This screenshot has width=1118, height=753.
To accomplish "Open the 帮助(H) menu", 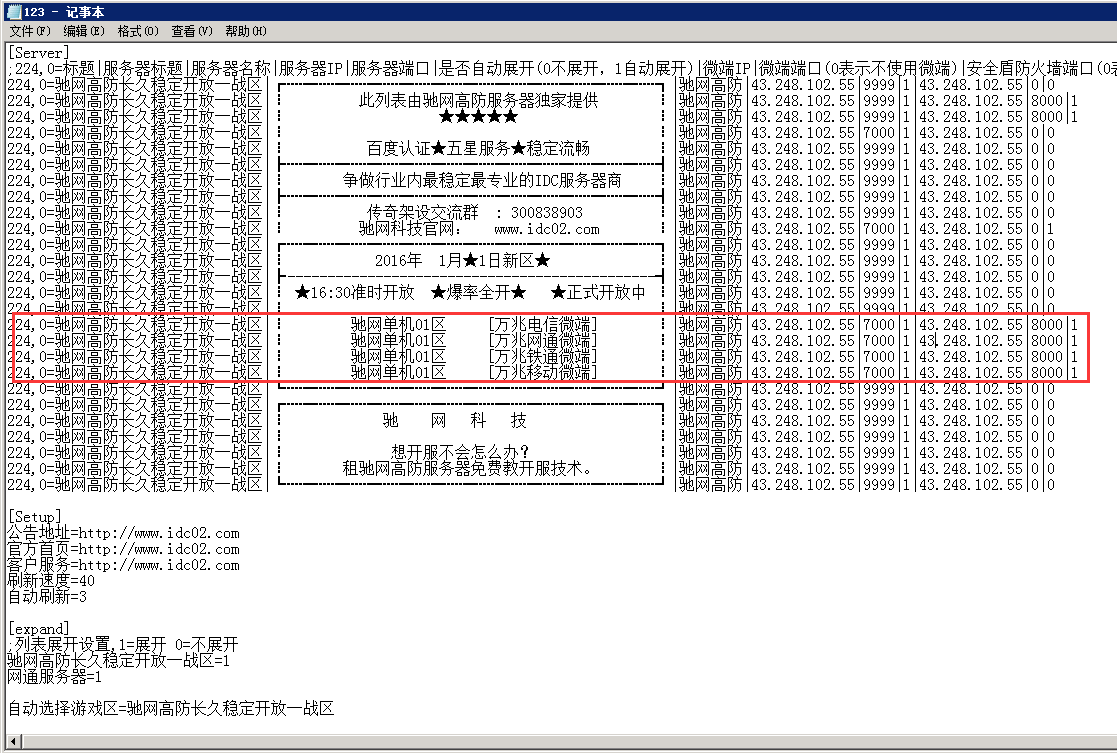I will (246, 31).
